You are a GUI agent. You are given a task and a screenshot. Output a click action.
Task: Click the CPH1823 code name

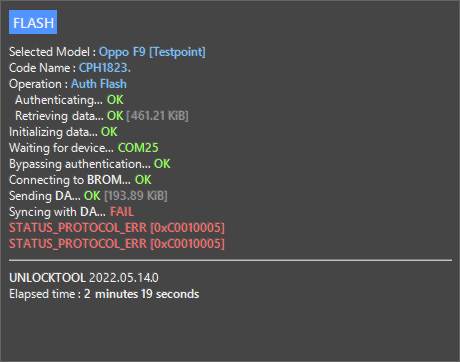(x=105, y=68)
